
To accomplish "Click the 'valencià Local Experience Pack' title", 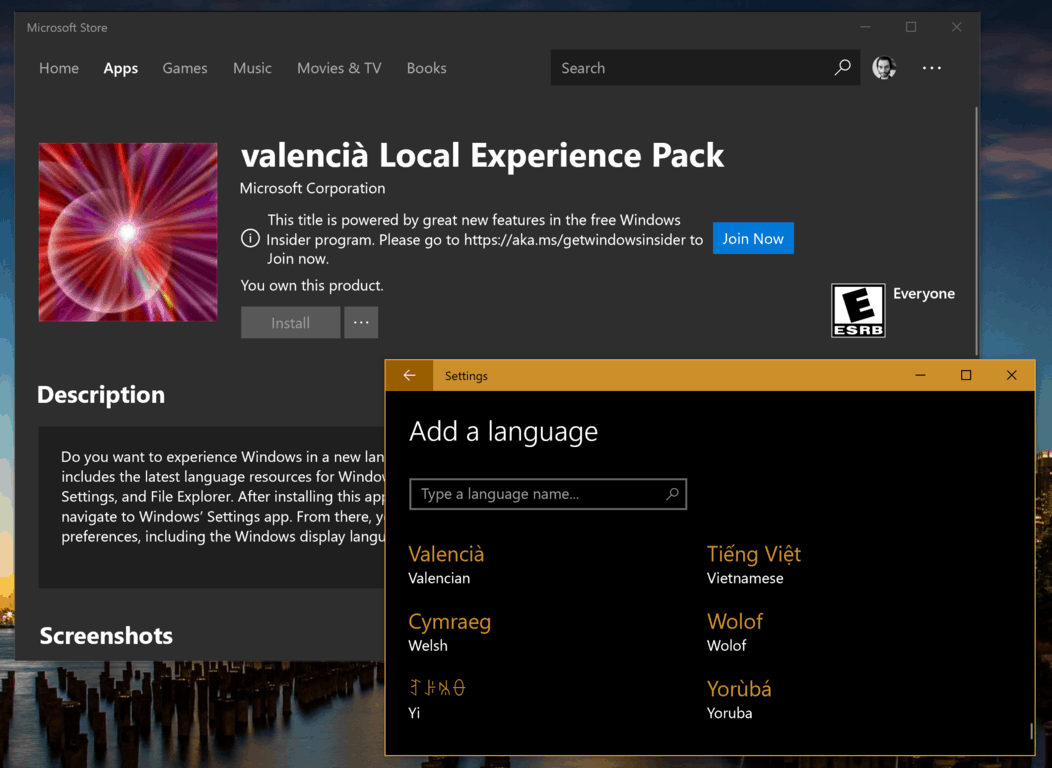I will (x=482, y=156).
